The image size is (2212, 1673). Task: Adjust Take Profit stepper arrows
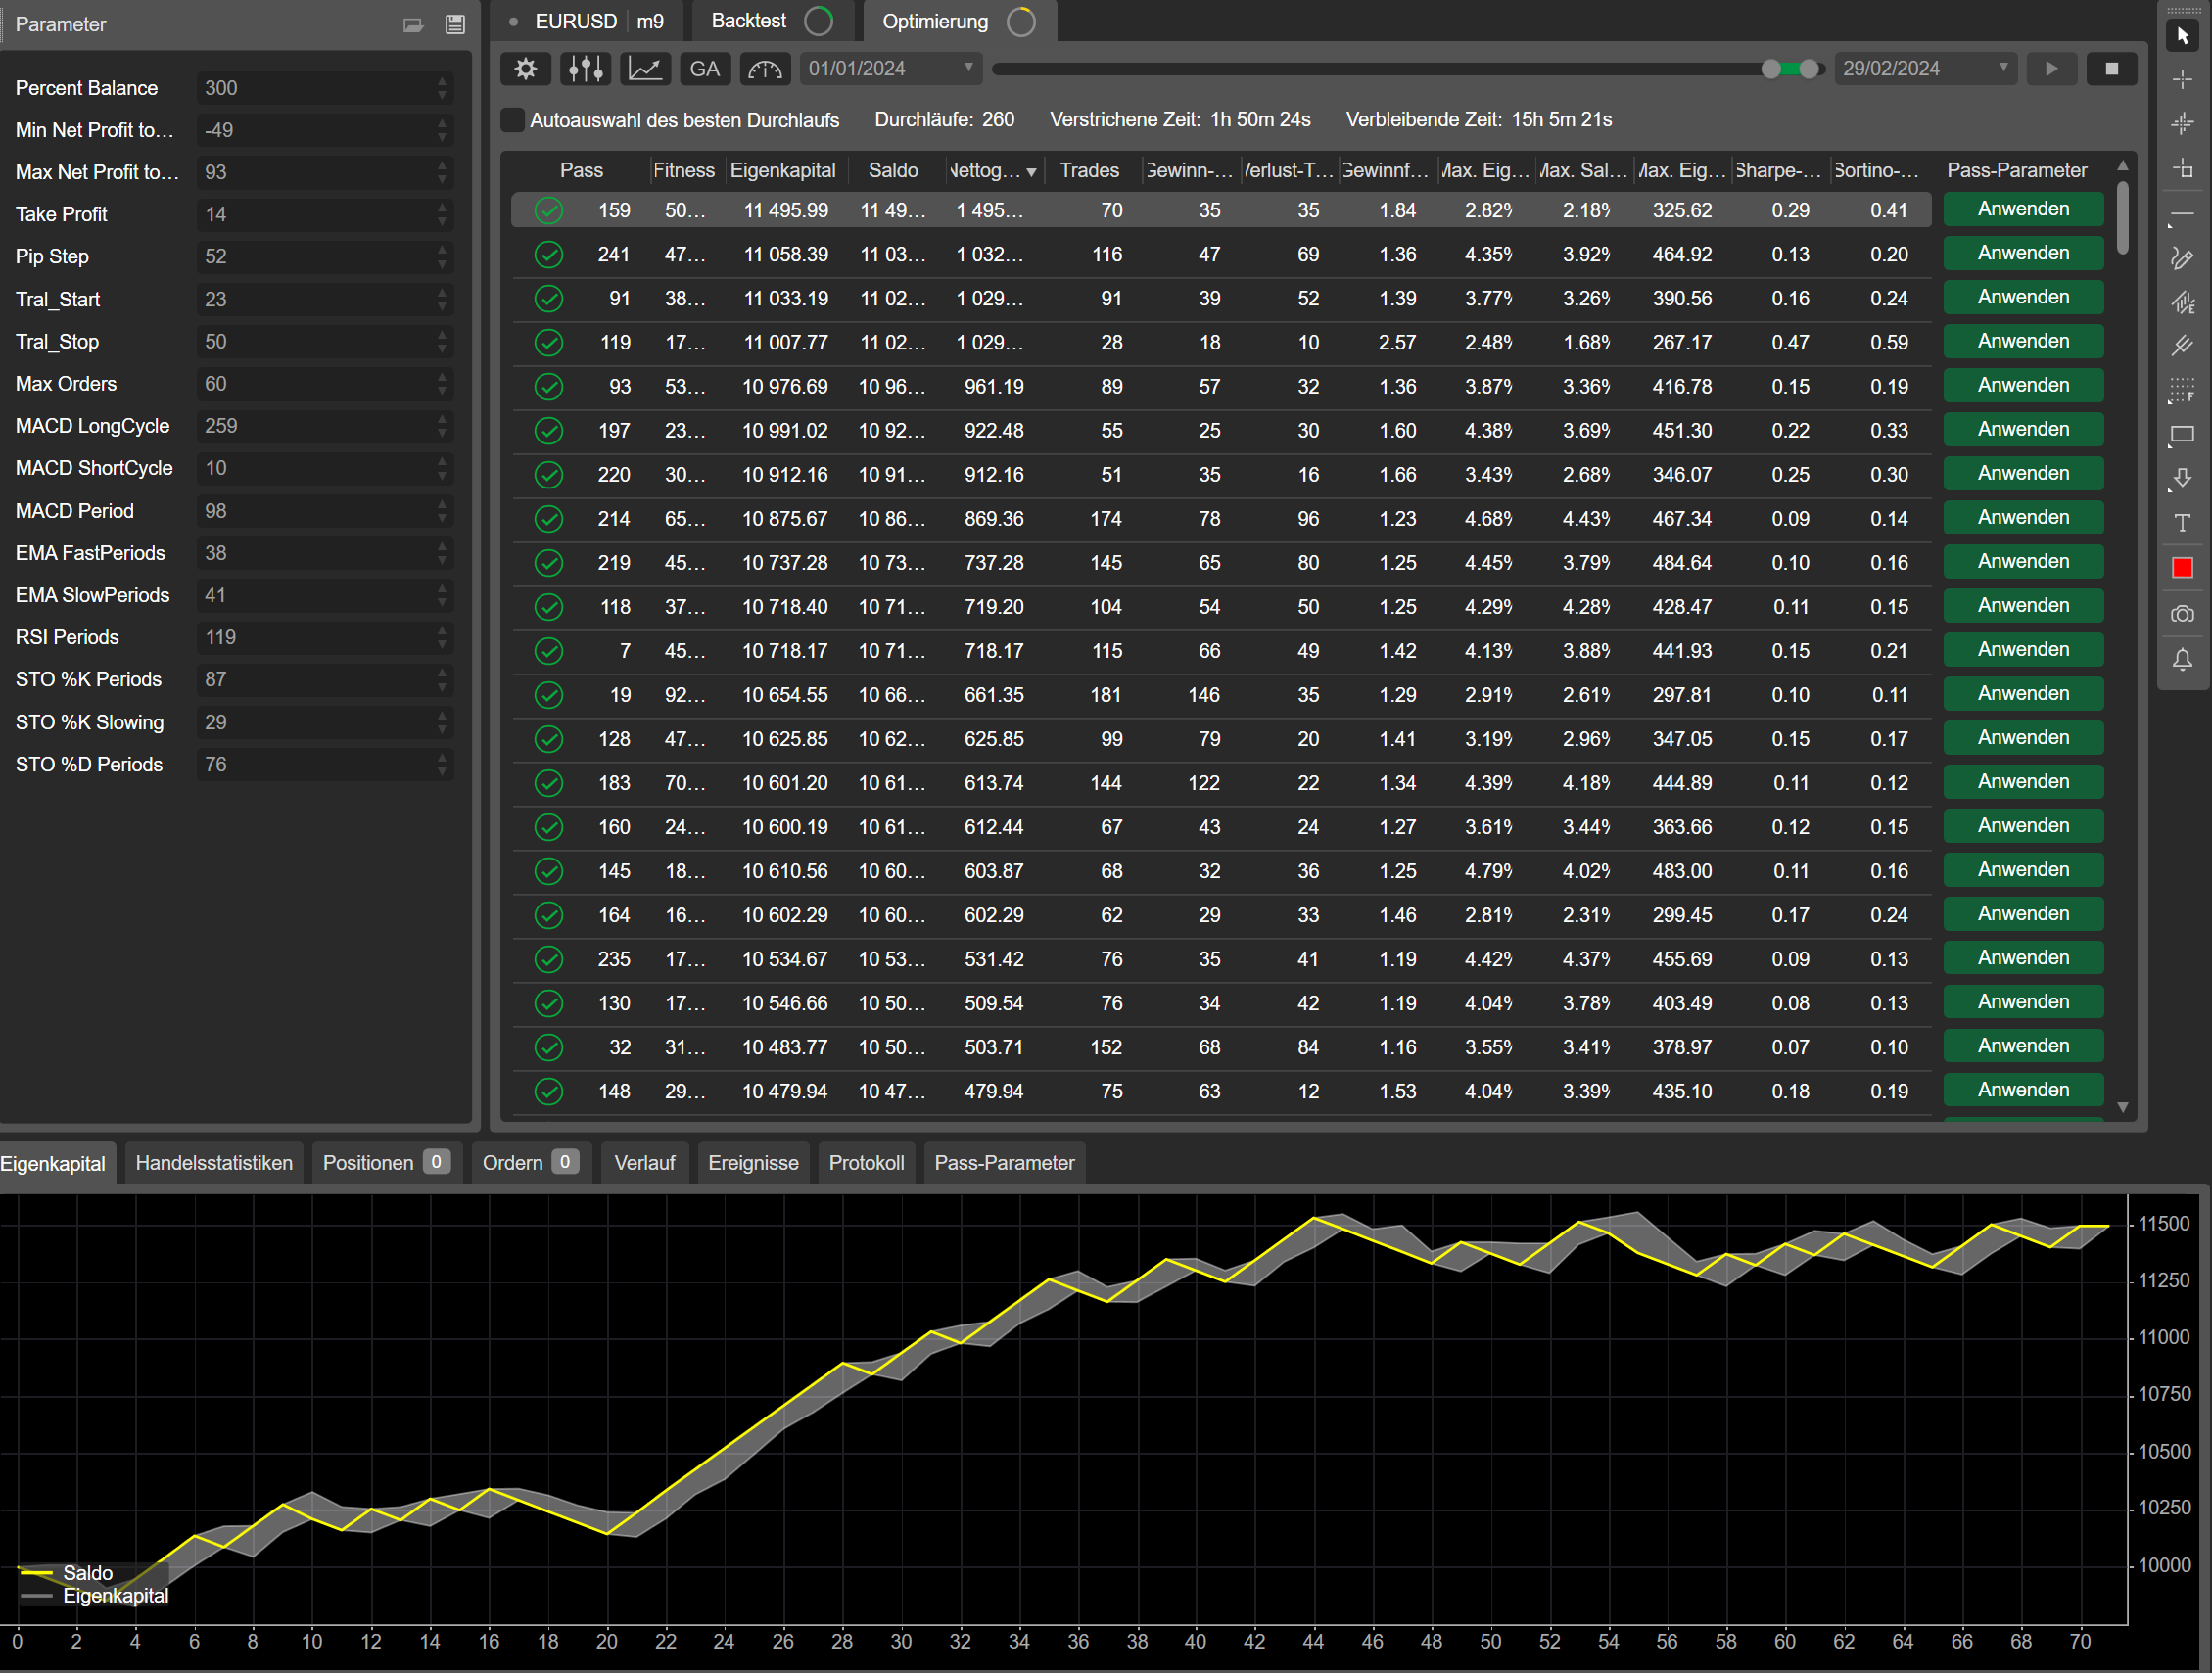[442, 214]
